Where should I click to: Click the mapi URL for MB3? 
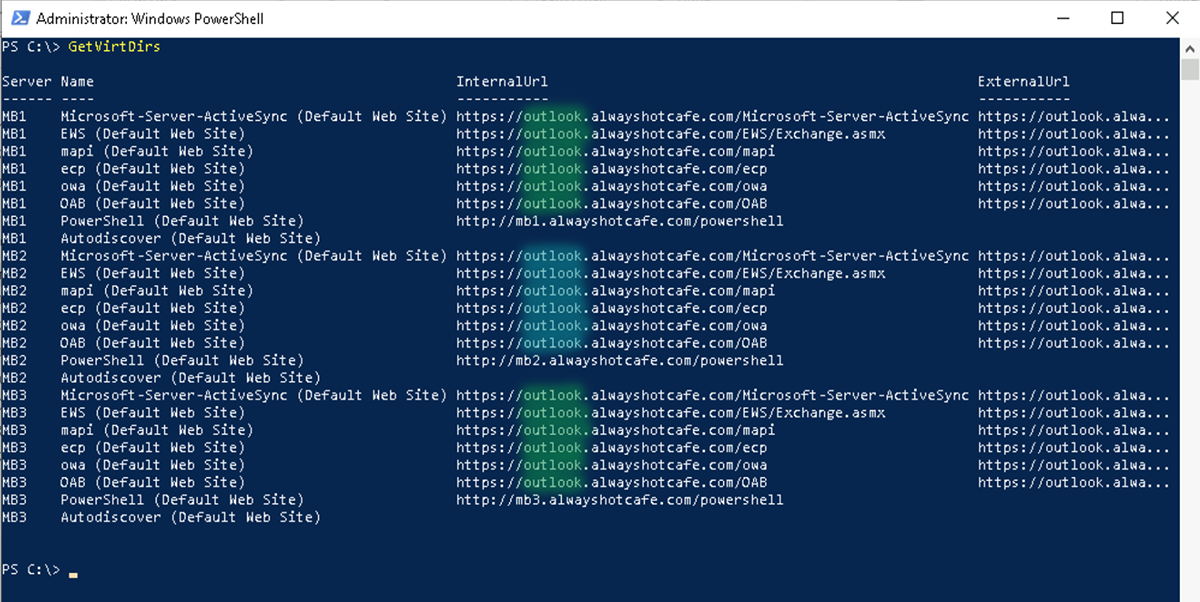coord(621,429)
